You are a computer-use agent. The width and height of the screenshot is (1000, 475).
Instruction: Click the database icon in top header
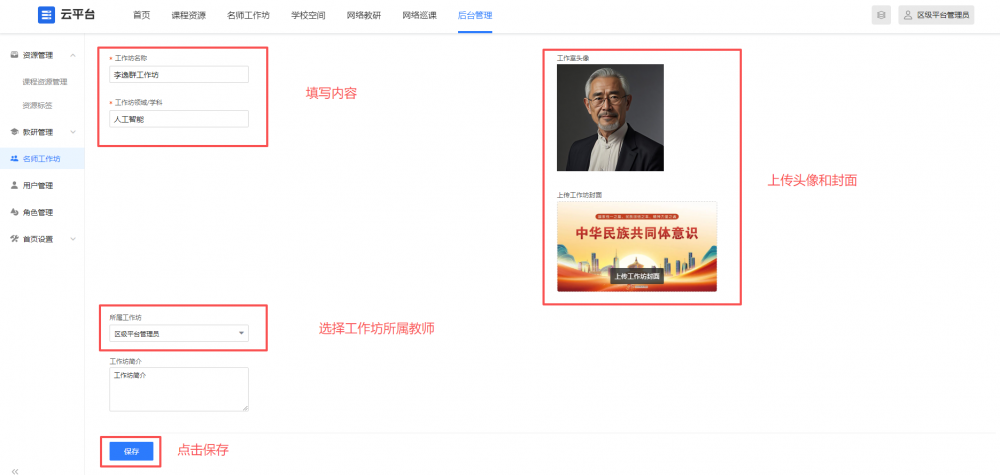coord(880,15)
